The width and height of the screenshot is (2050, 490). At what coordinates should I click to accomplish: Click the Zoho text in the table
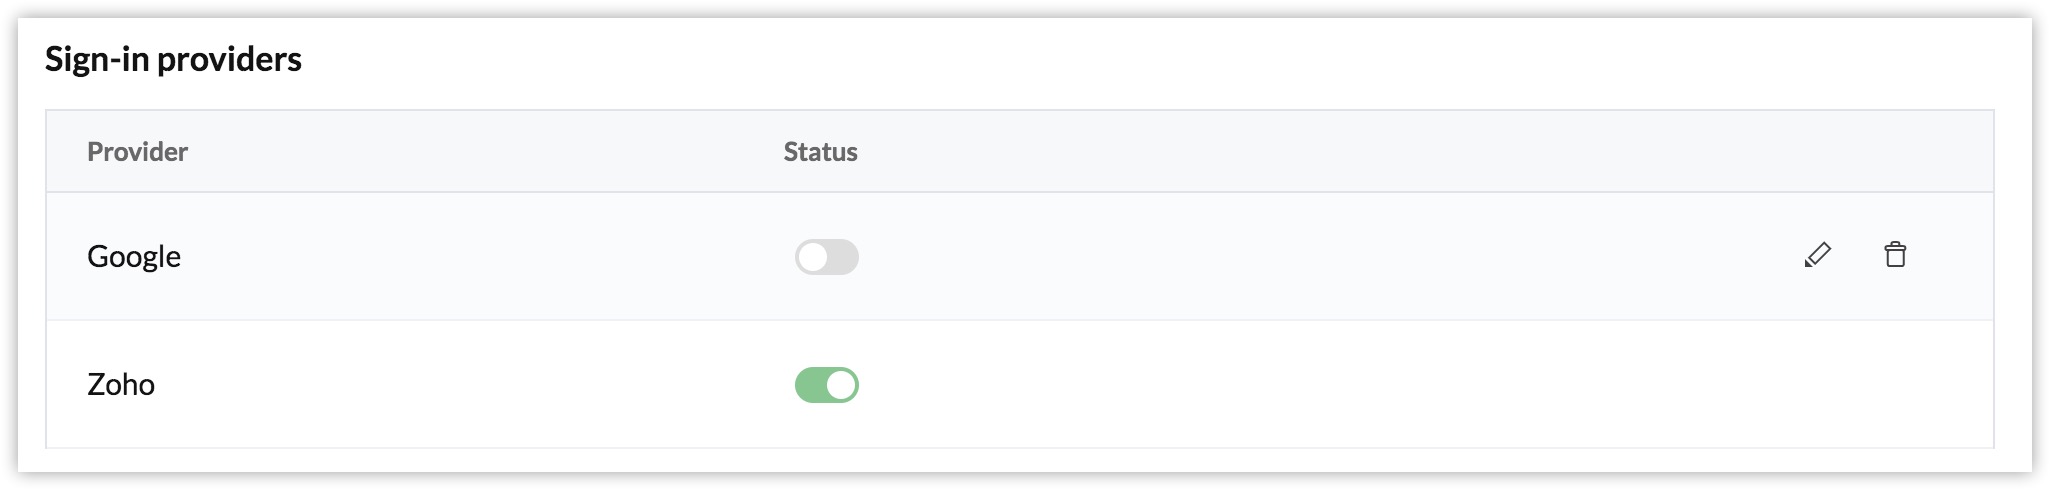tap(121, 385)
